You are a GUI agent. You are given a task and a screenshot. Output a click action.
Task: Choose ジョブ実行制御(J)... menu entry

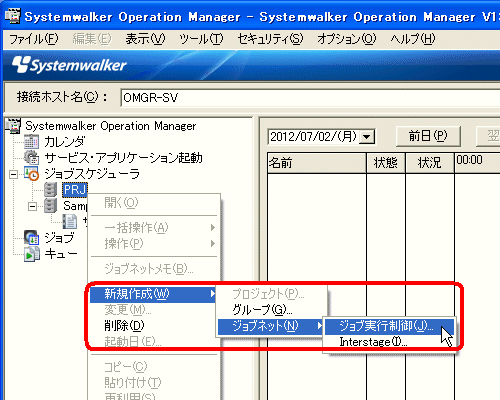pos(389,326)
